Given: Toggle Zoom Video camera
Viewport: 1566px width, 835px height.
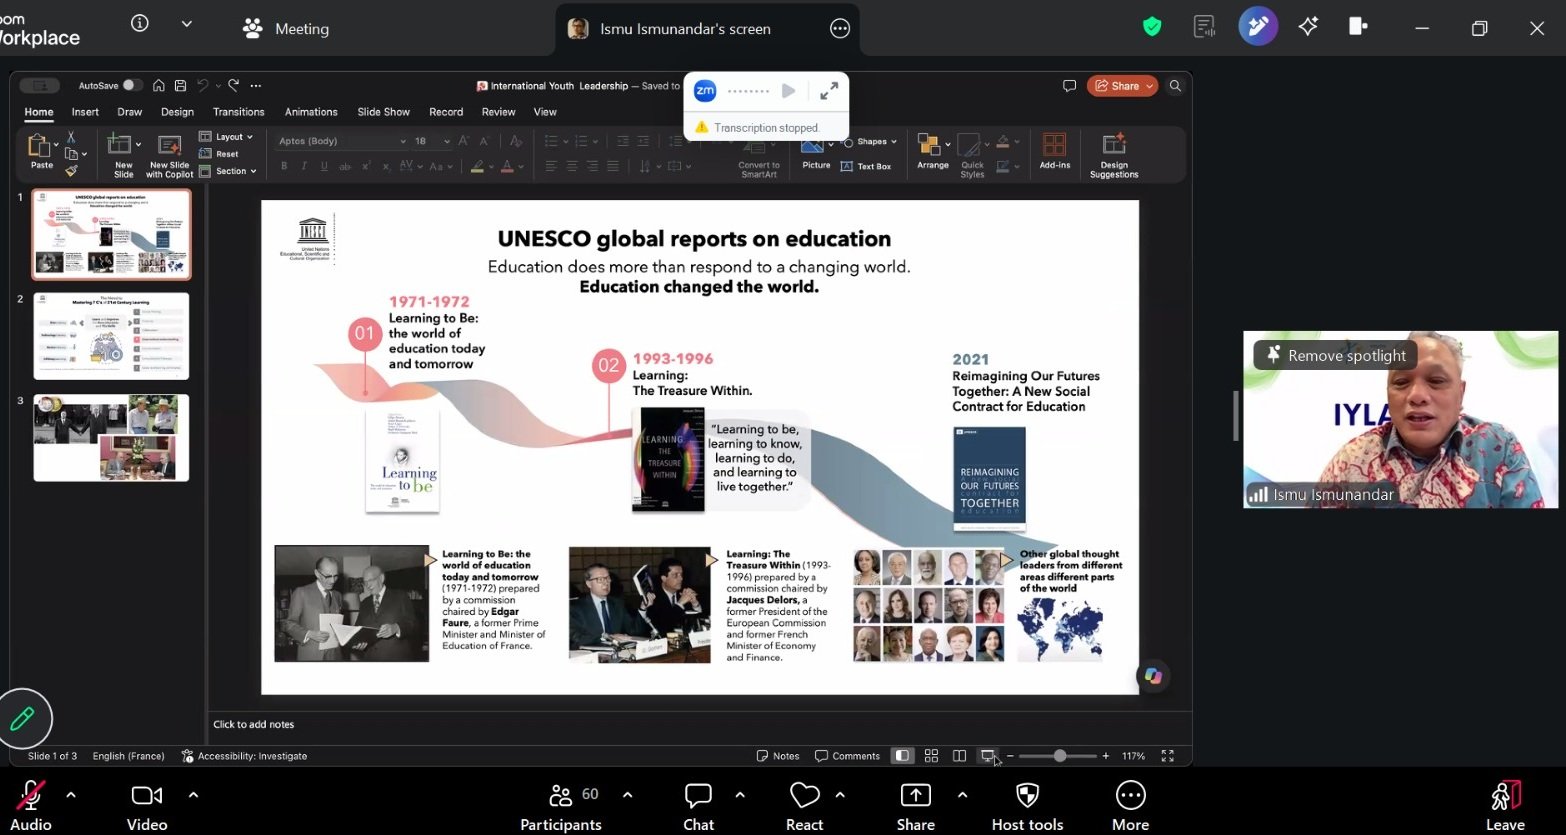Looking at the screenshot, I should pos(147,807).
